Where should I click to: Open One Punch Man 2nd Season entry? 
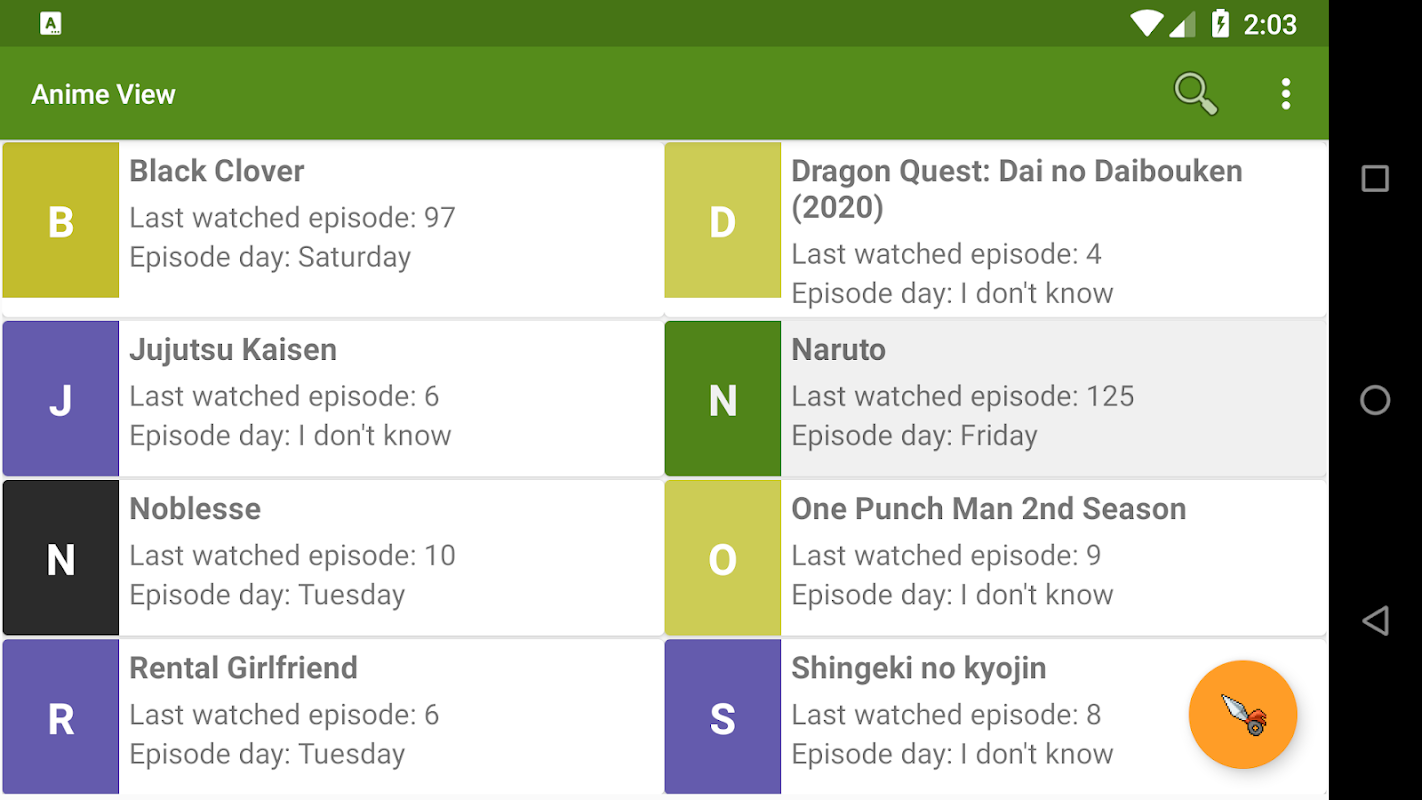(988, 509)
